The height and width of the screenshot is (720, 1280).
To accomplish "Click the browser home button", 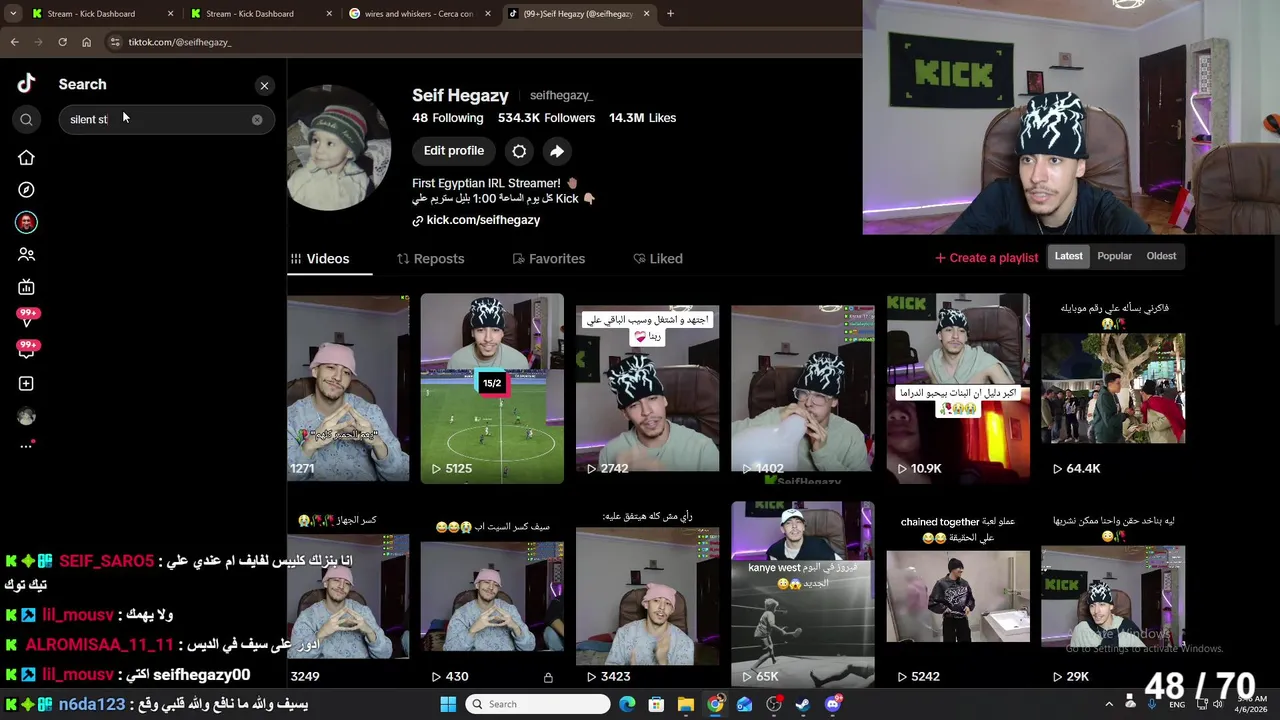I will tap(86, 42).
